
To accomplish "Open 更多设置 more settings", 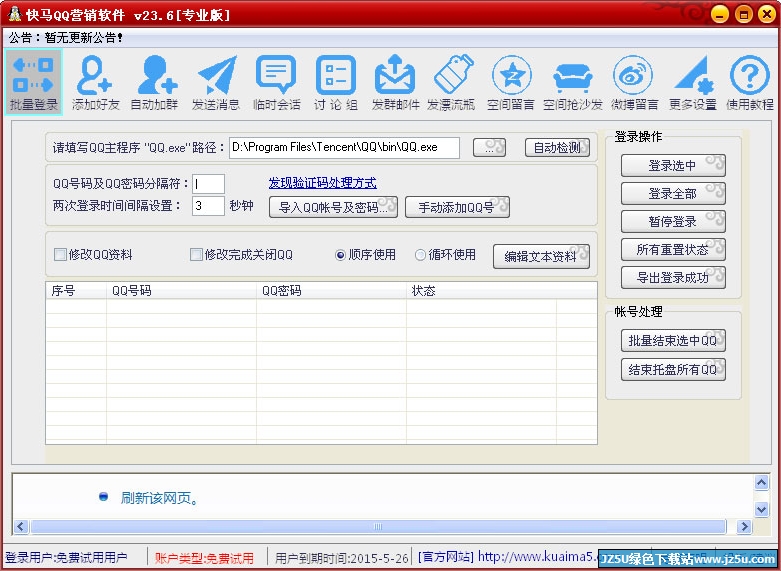I will tap(693, 82).
